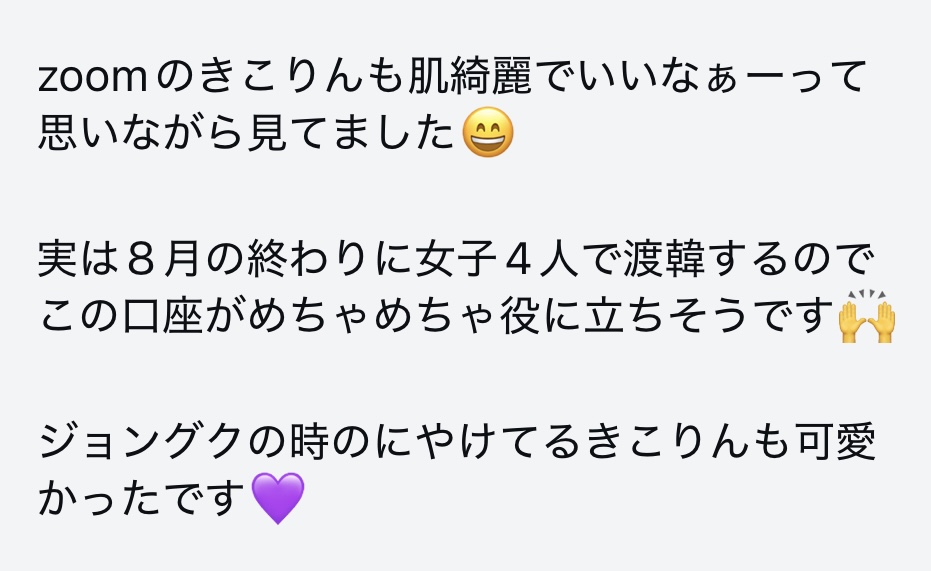Click the text "肌綺麗"
The height and width of the screenshot is (571, 931).
point(470,76)
